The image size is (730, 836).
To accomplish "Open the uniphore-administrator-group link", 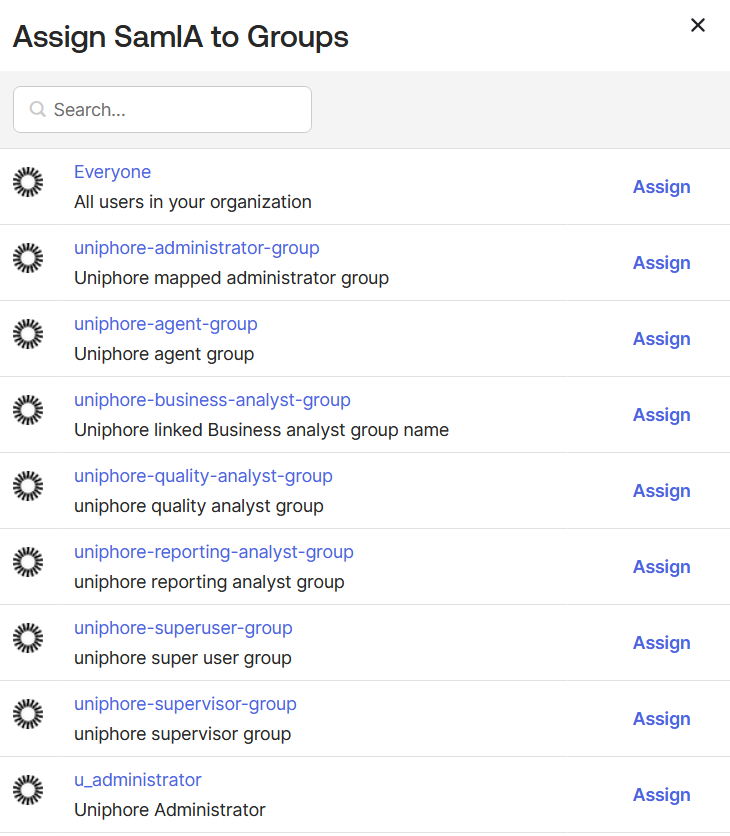I will click(x=197, y=248).
